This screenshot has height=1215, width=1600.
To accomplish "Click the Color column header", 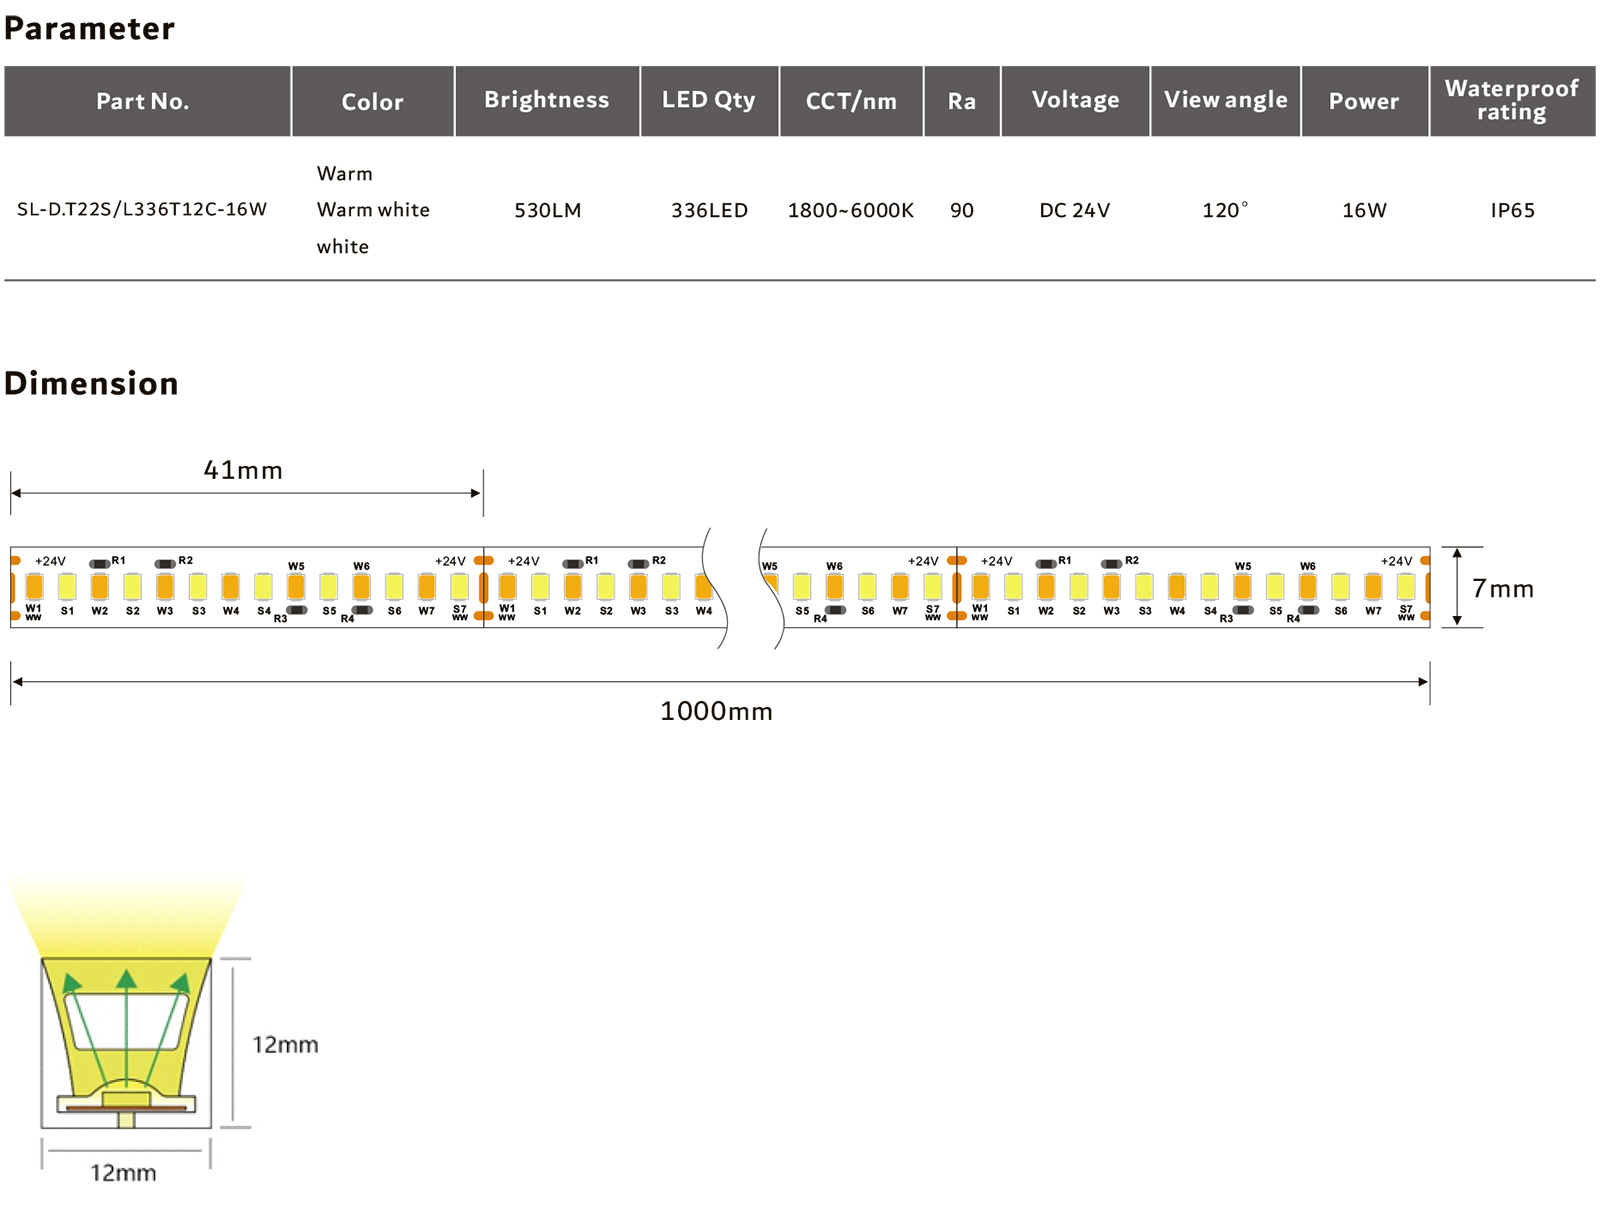I will click(x=372, y=101).
